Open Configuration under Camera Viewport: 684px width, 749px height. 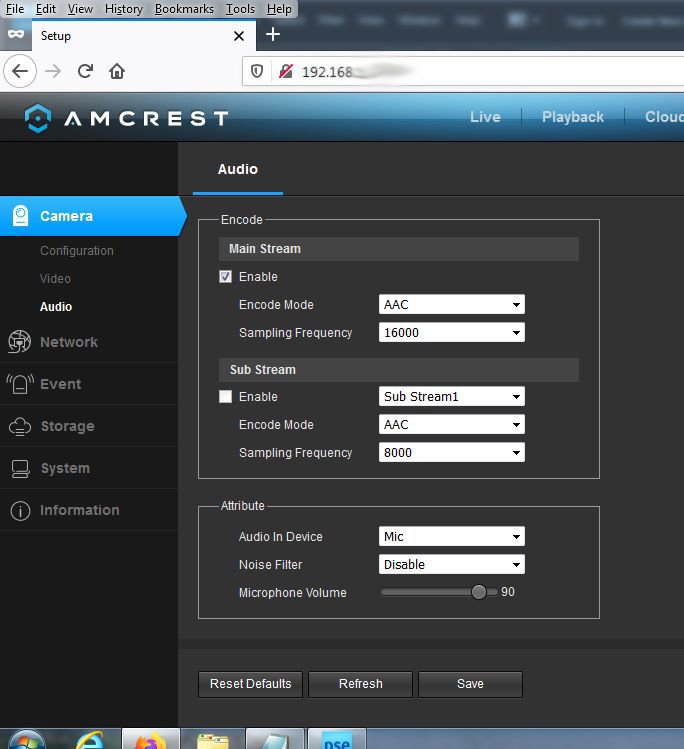[x=77, y=251]
